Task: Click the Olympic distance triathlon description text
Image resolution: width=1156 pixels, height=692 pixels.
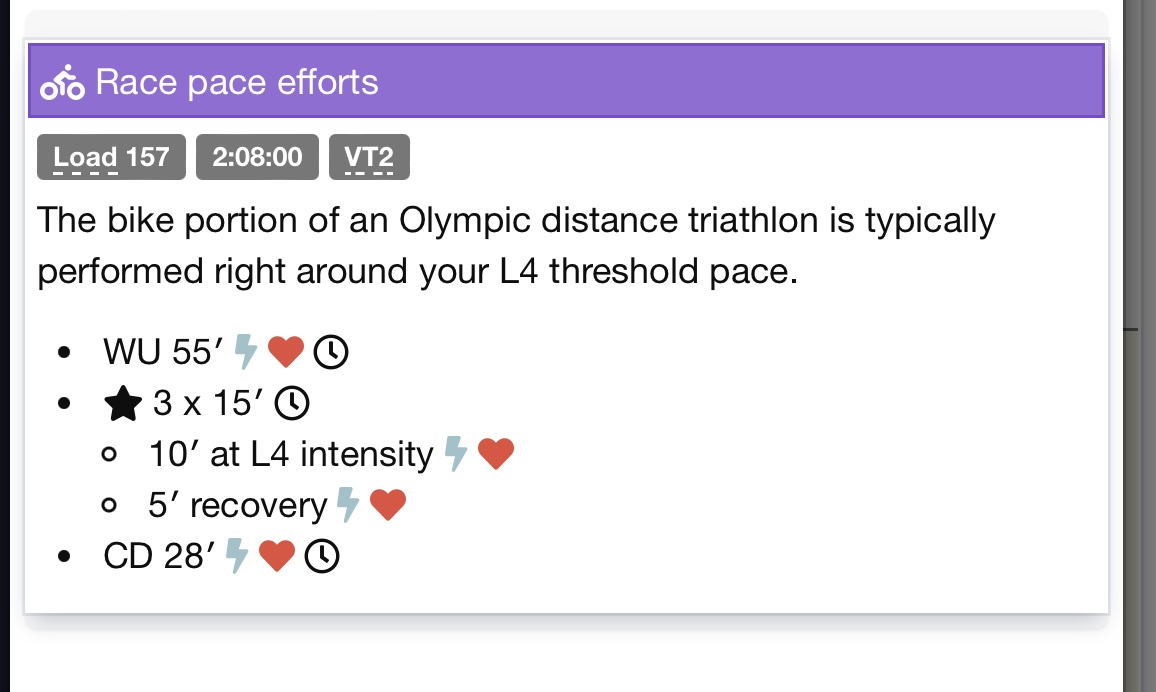Action: (x=516, y=245)
